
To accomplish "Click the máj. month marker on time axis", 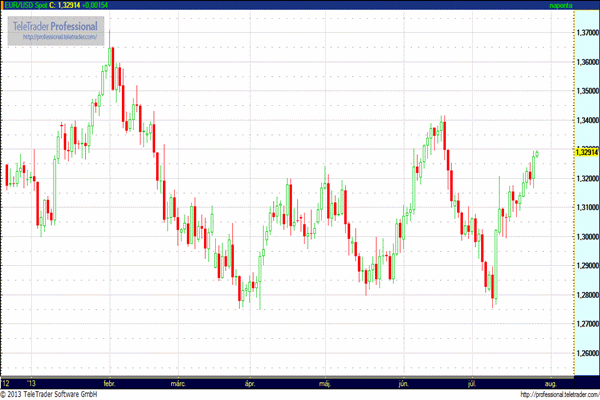I will [325, 382].
